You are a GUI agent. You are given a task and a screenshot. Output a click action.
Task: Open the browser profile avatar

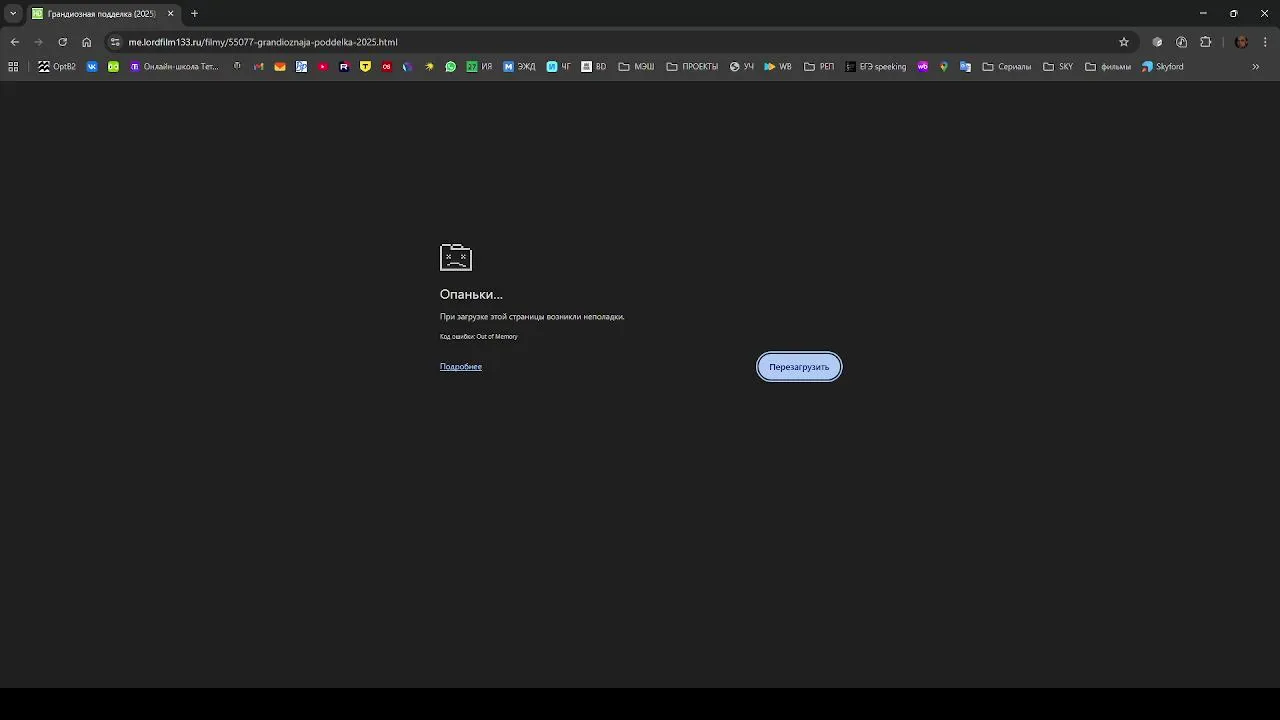[1241, 42]
